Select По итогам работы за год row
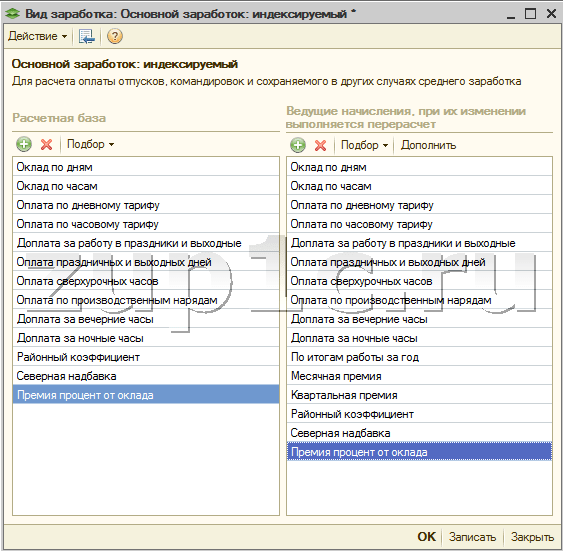 [419, 357]
